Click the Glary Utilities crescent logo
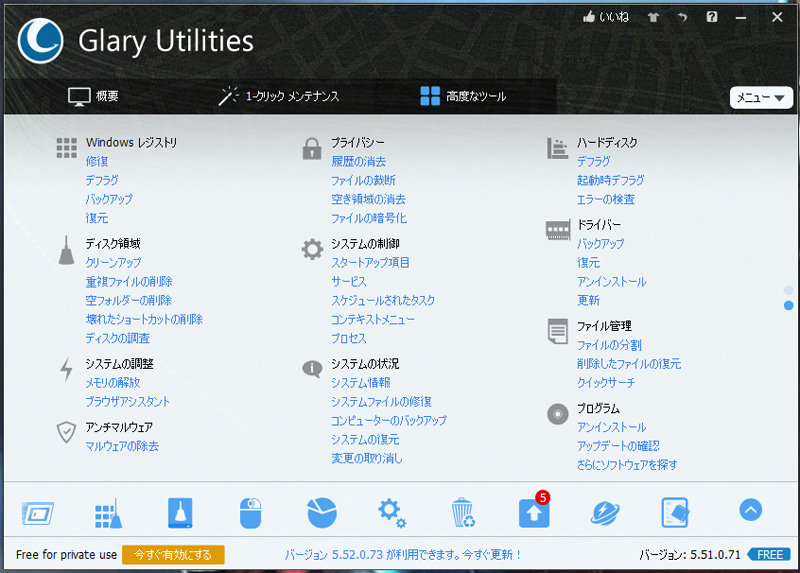This screenshot has height=573, width=800. (40, 41)
